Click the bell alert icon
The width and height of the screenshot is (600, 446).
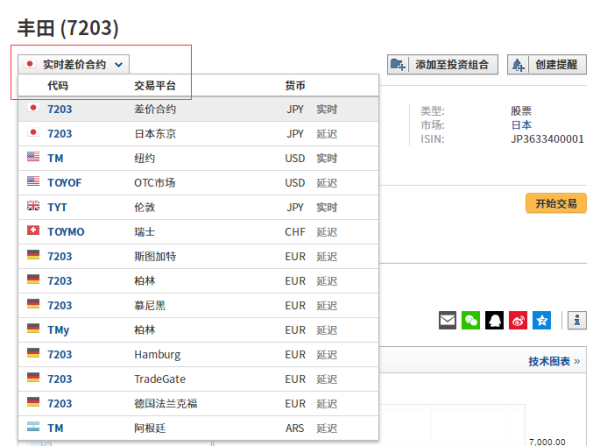(x=518, y=65)
